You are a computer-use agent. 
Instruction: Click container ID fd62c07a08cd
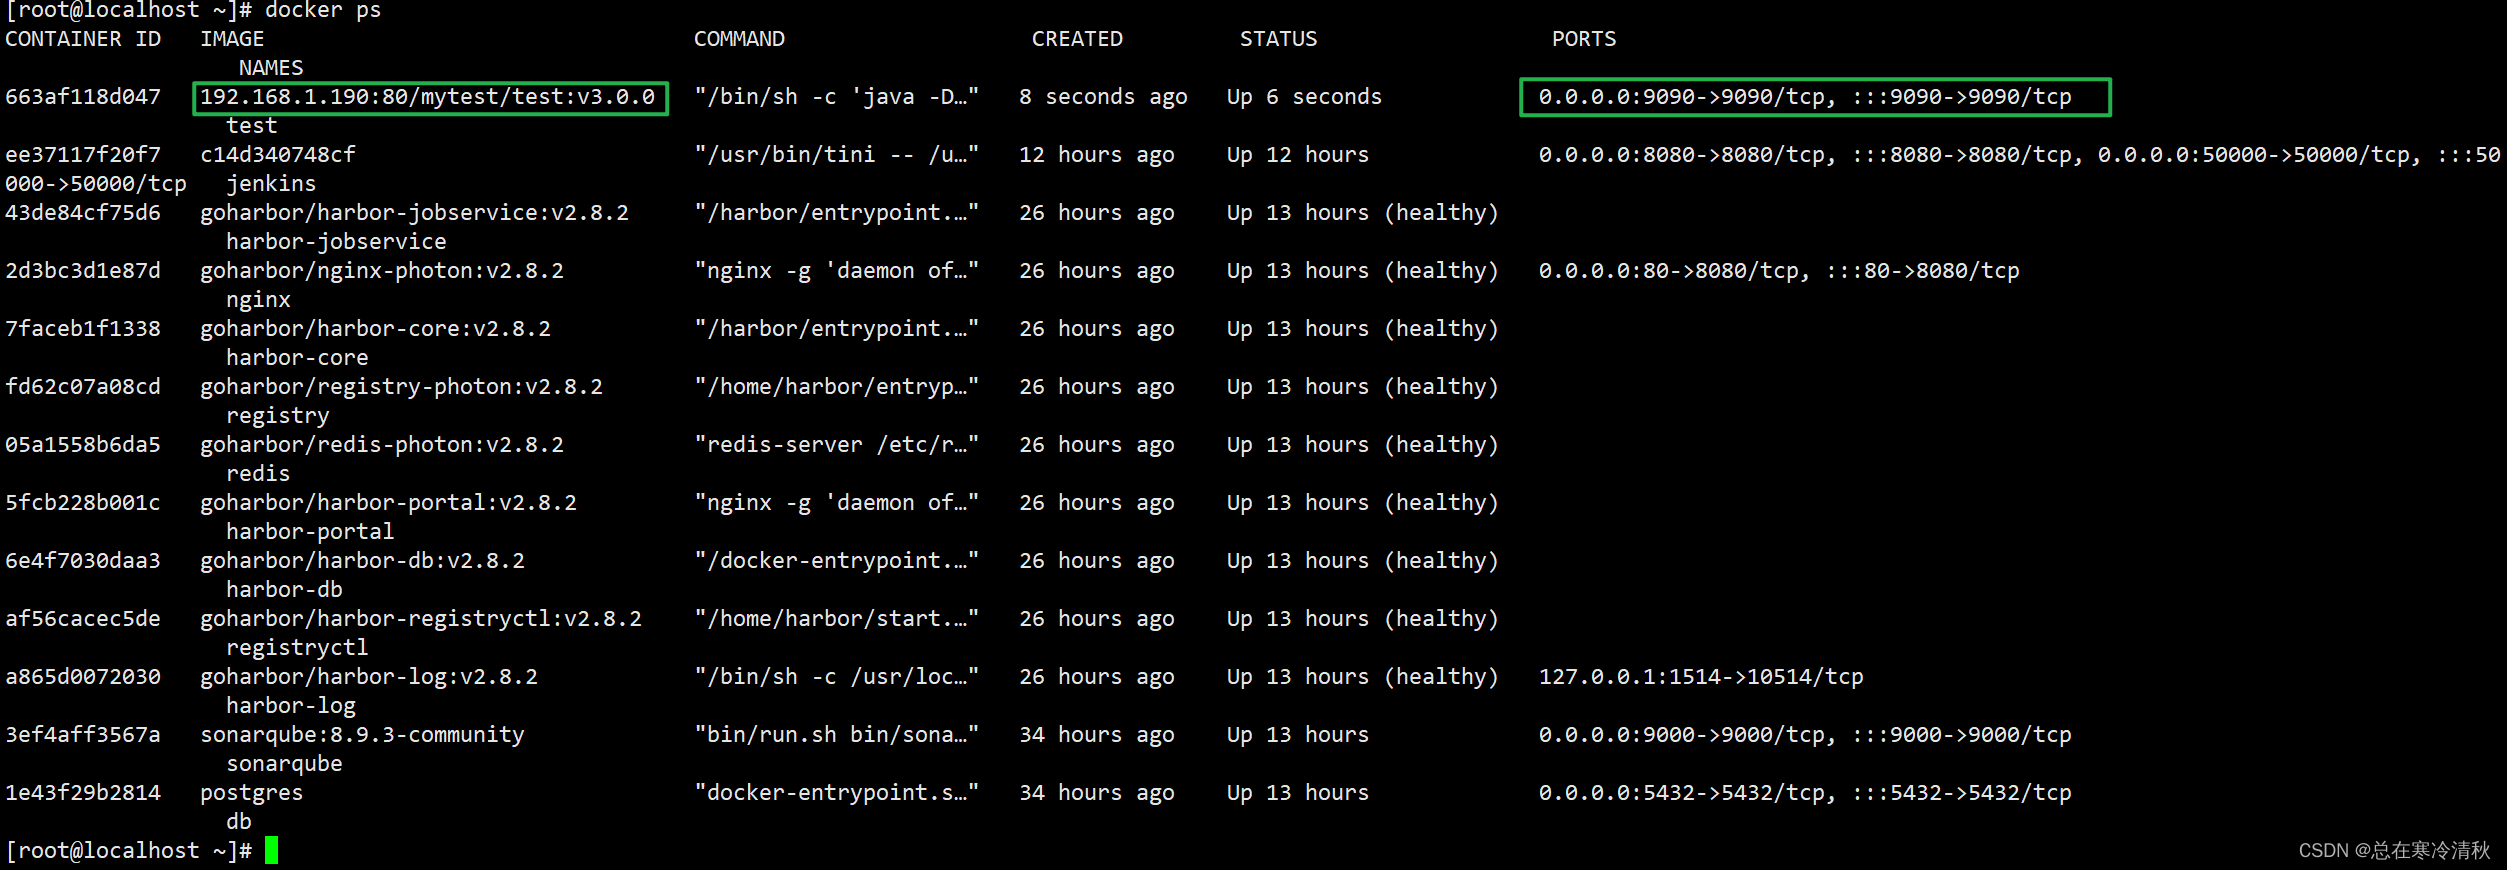coord(83,387)
